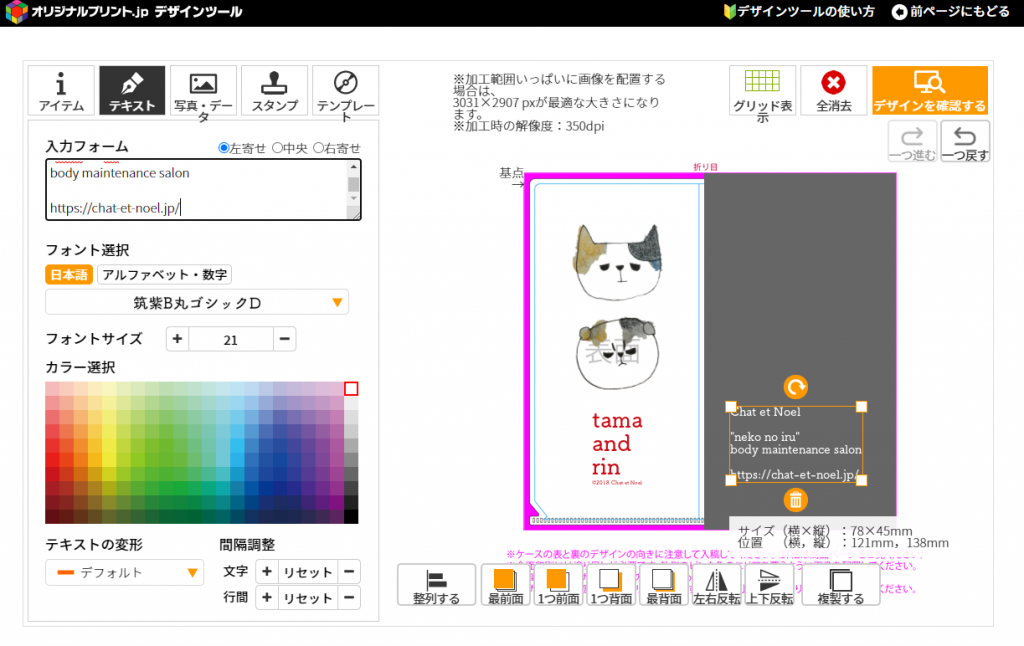Clear everything with 全消去
The image size is (1024, 646).
tap(833, 90)
